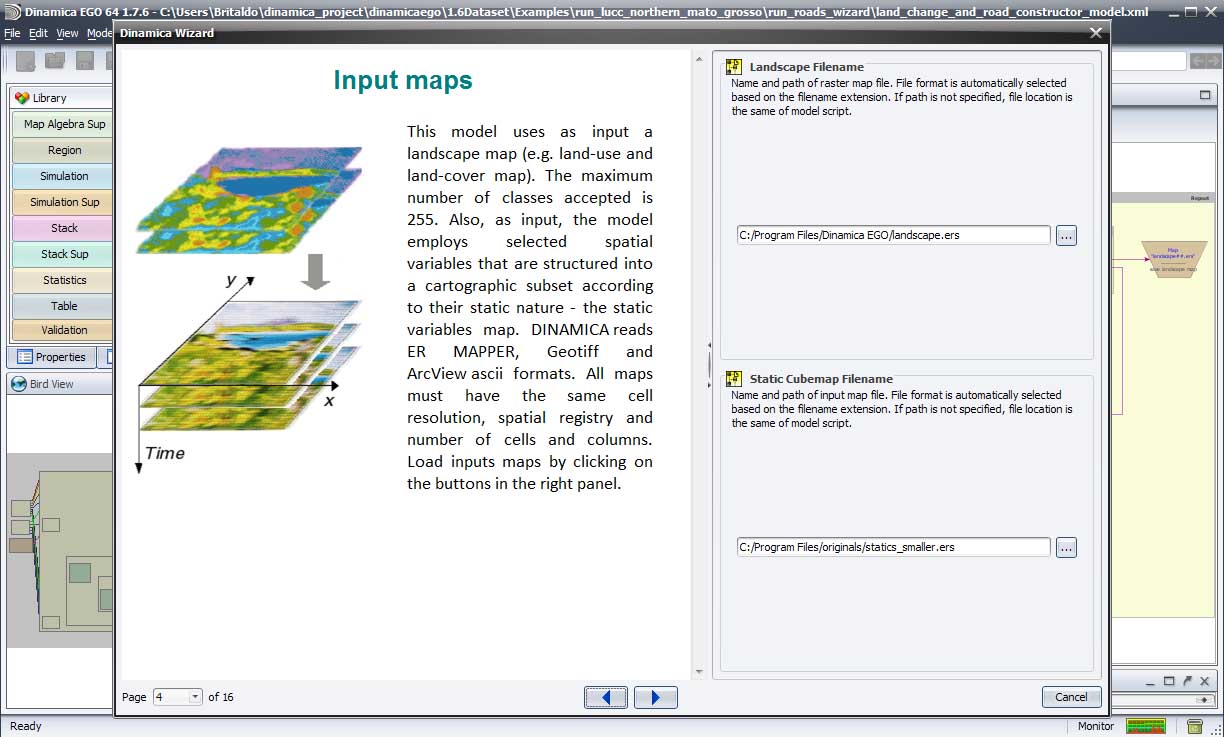The image size is (1224, 737).
Task: Close the bottom right panel
Action: [1205, 680]
